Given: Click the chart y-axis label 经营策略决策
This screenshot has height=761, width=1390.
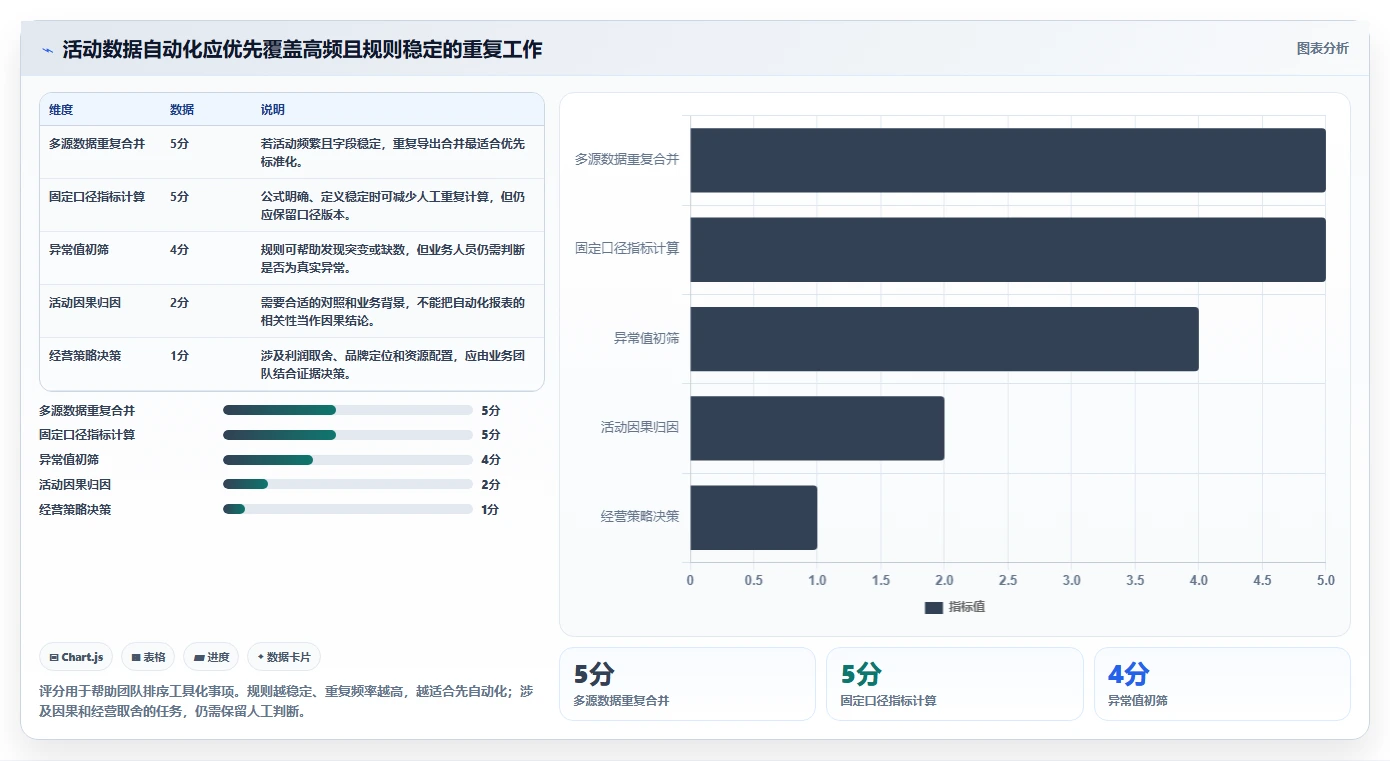Looking at the screenshot, I should pyautogui.click(x=640, y=516).
